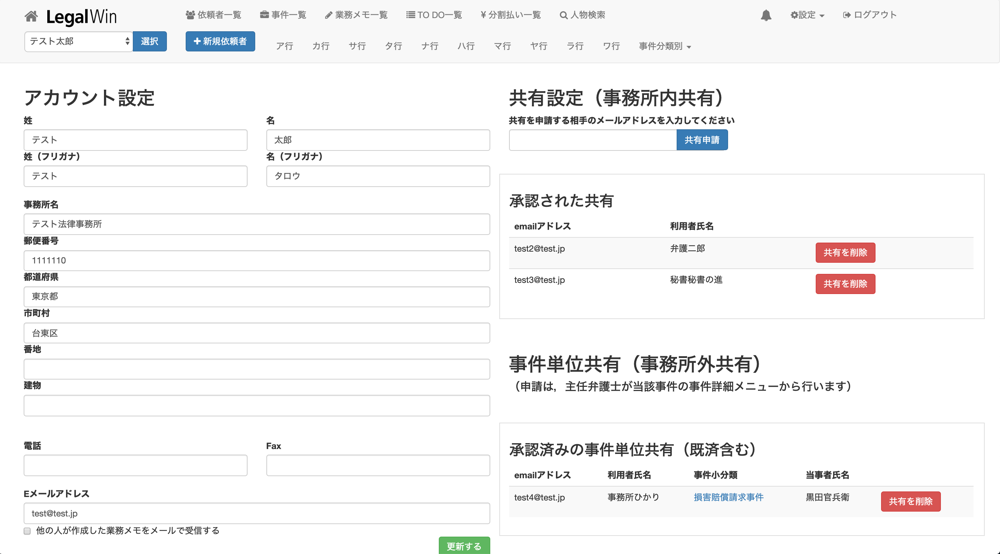This screenshot has width=1000, height=554.
Task: Select the マ行 filter tab
Action: (502, 46)
